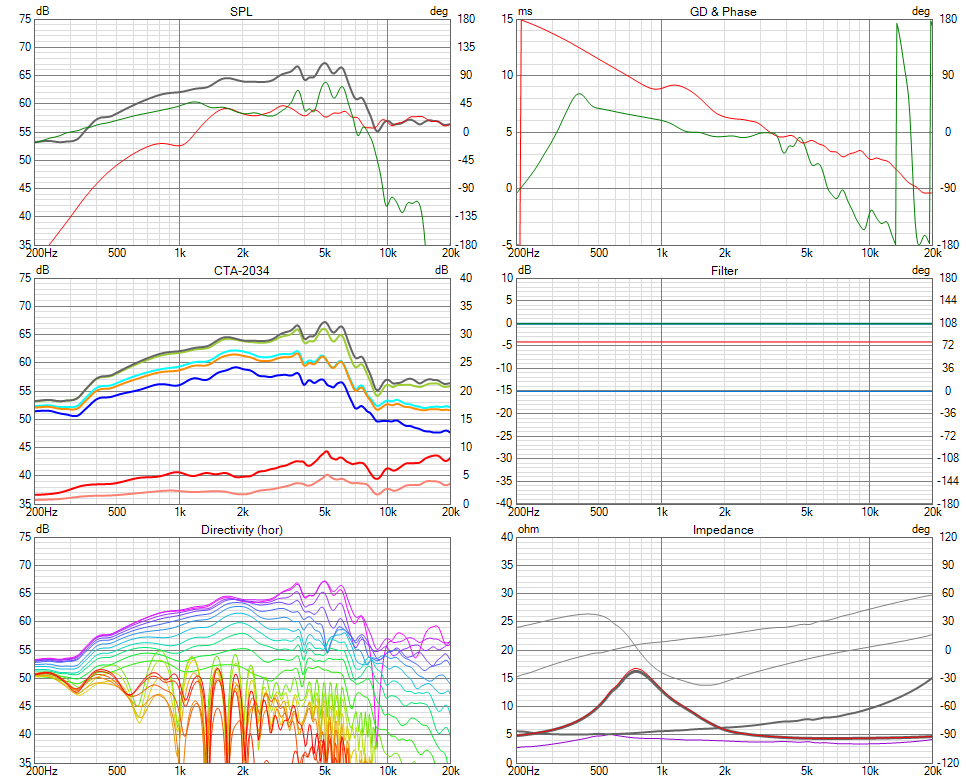Click the SPL chart title
Image resolution: width=966 pixels, height=779 pixels.
click(241, 12)
